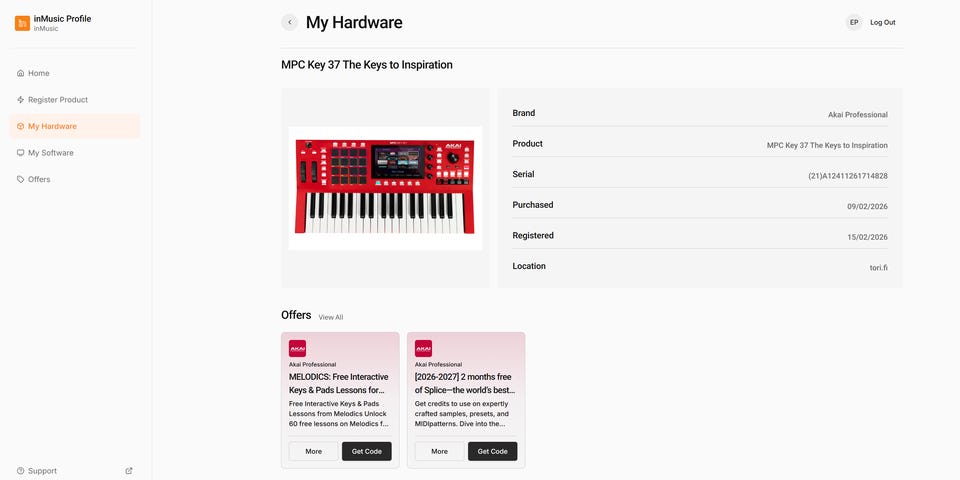Click Akai logo on MELODICS offer card
The width and height of the screenshot is (960, 480).
coord(298,349)
